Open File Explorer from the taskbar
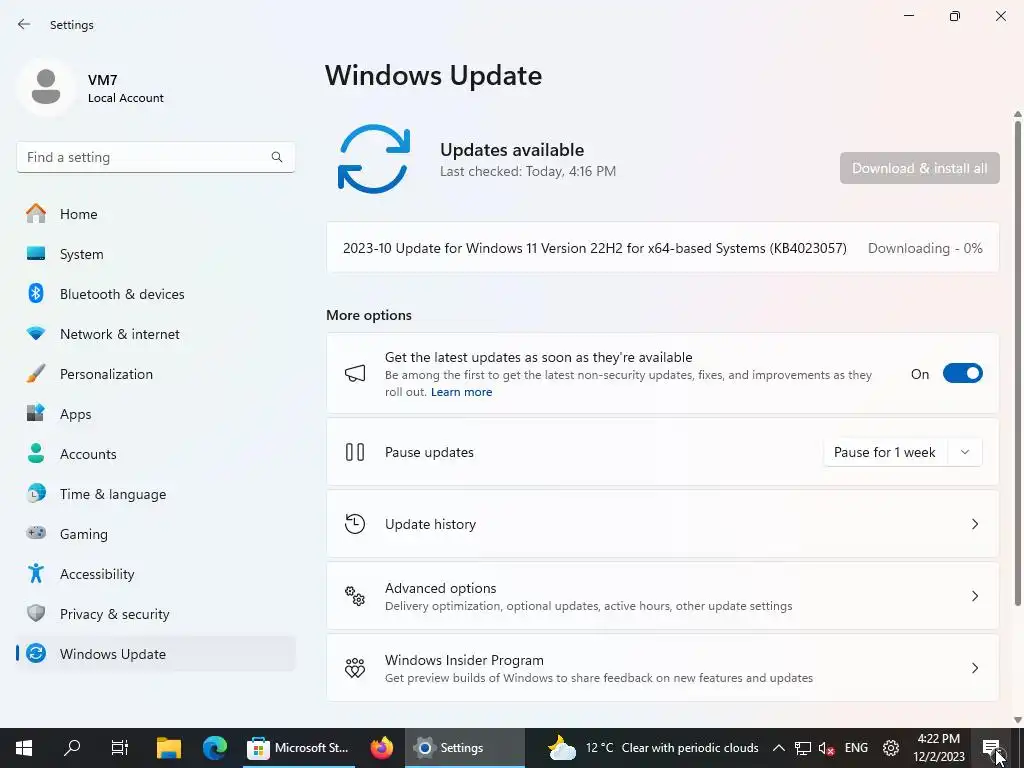This screenshot has height=768, width=1024. [168, 748]
